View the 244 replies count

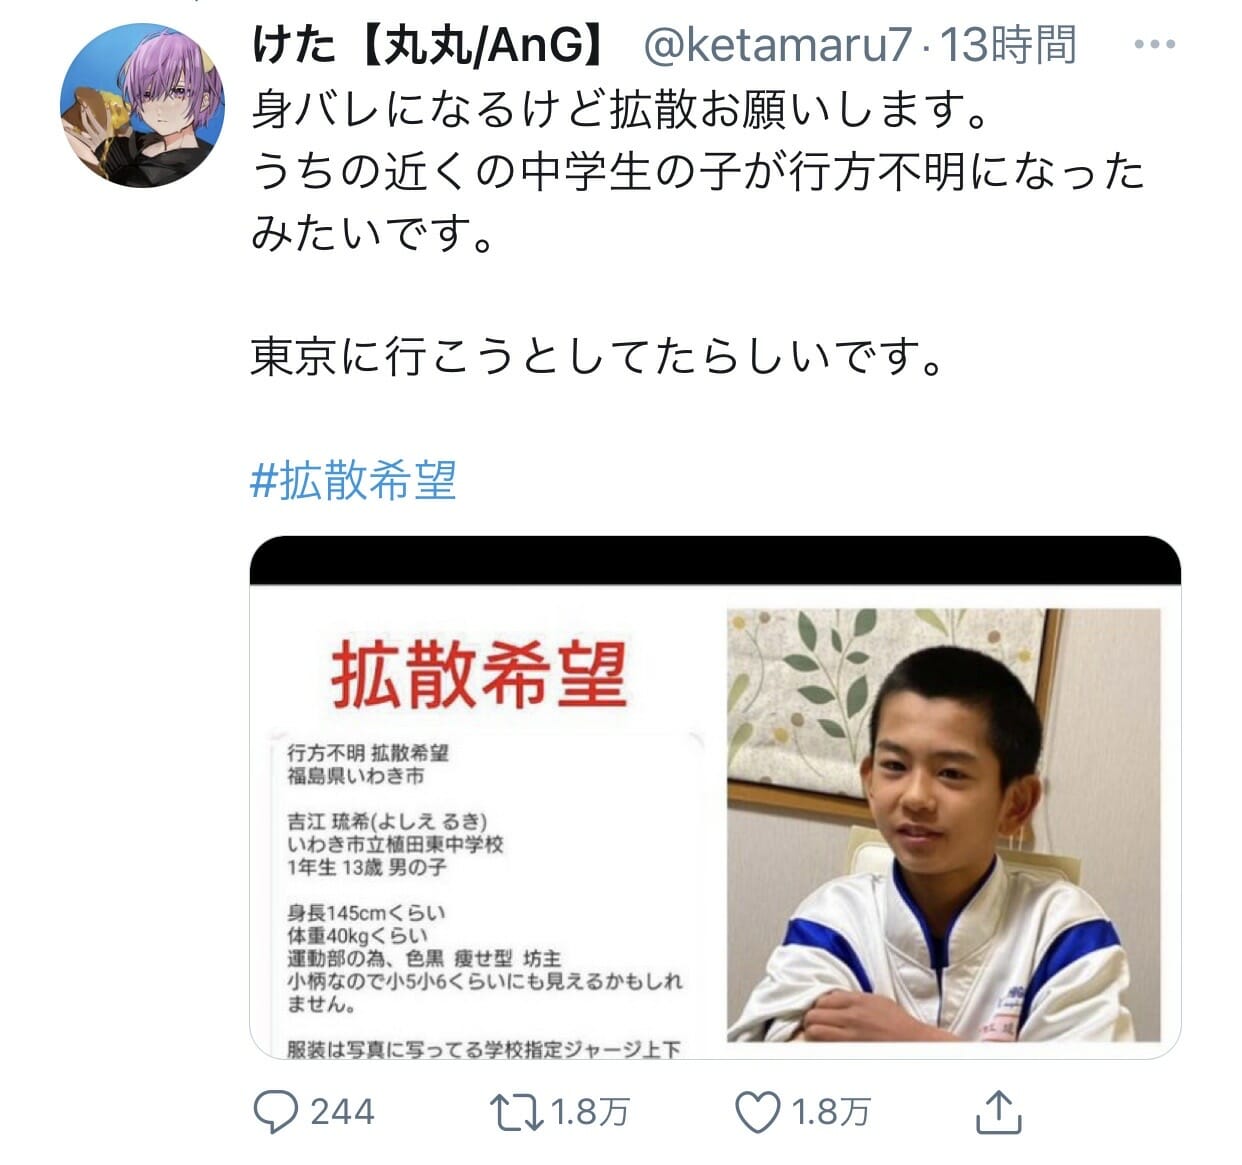(x=342, y=1112)
